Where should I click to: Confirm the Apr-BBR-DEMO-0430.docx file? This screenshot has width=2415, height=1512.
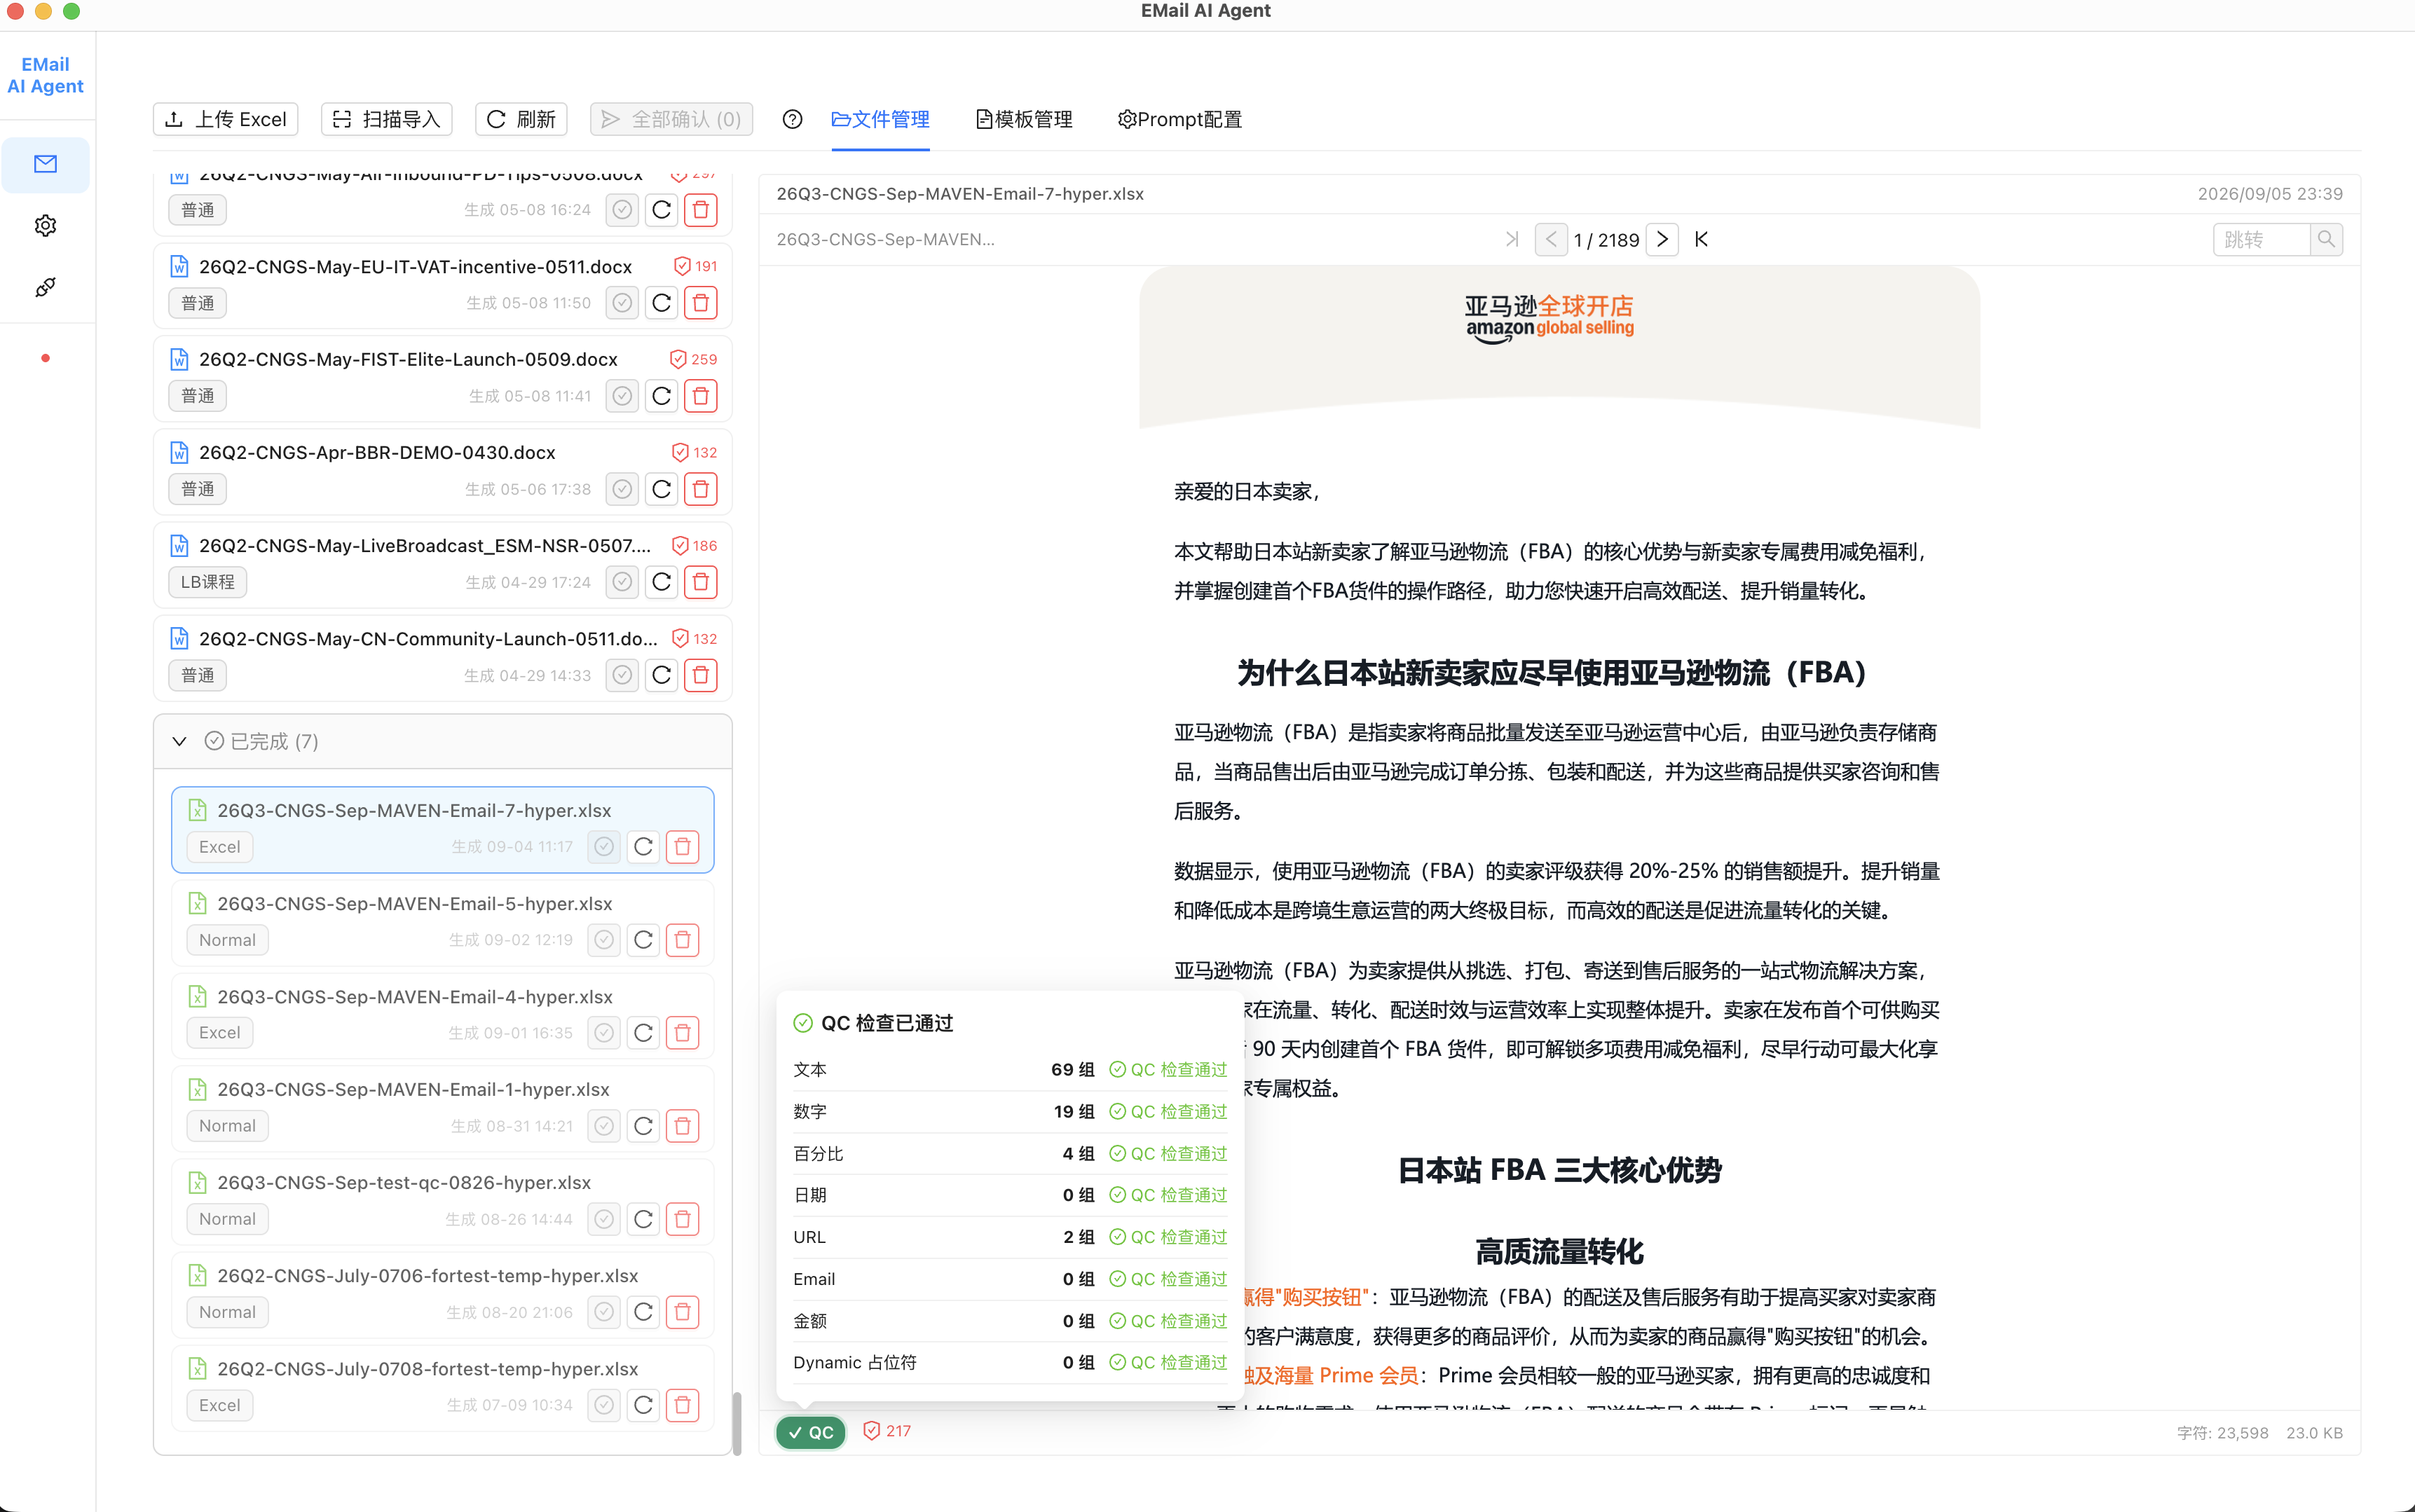click(622, 489)
